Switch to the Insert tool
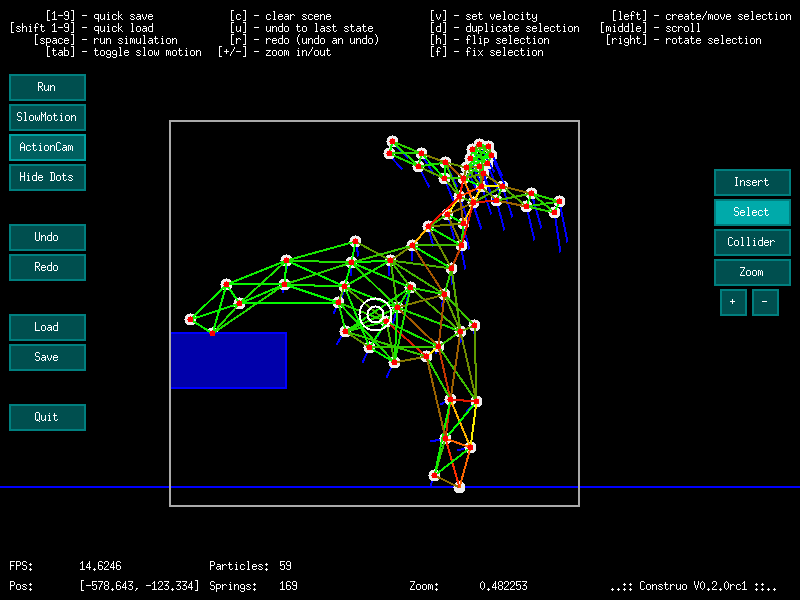The image size is (800, 600). [751, 182]
